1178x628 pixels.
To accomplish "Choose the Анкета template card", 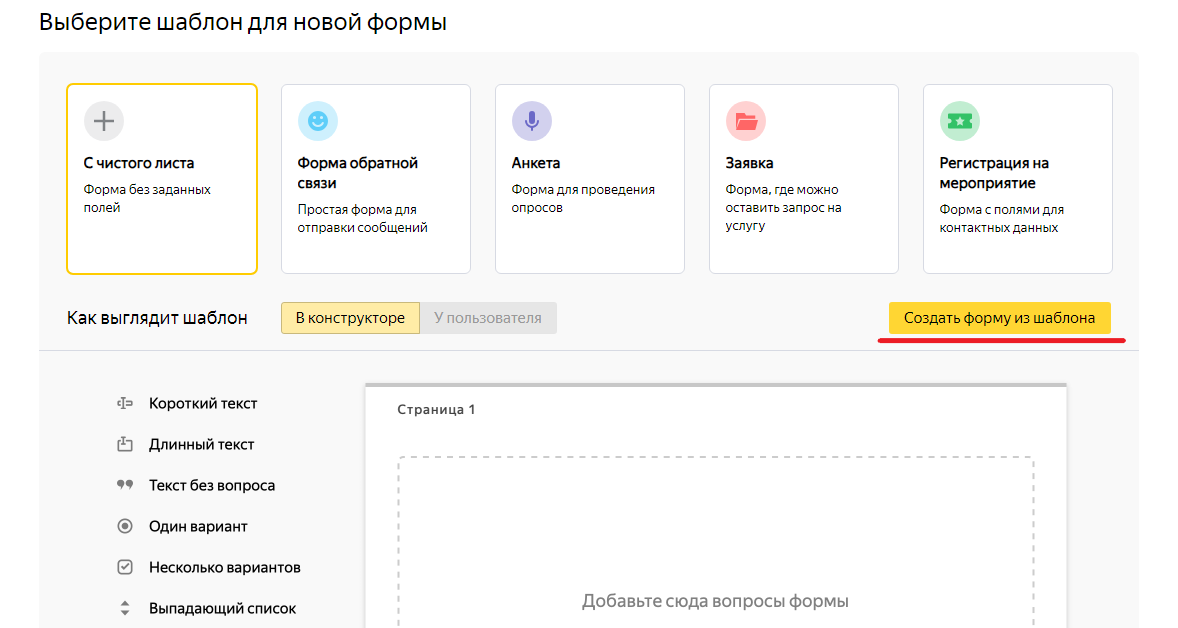I will (x=590, y=179).
